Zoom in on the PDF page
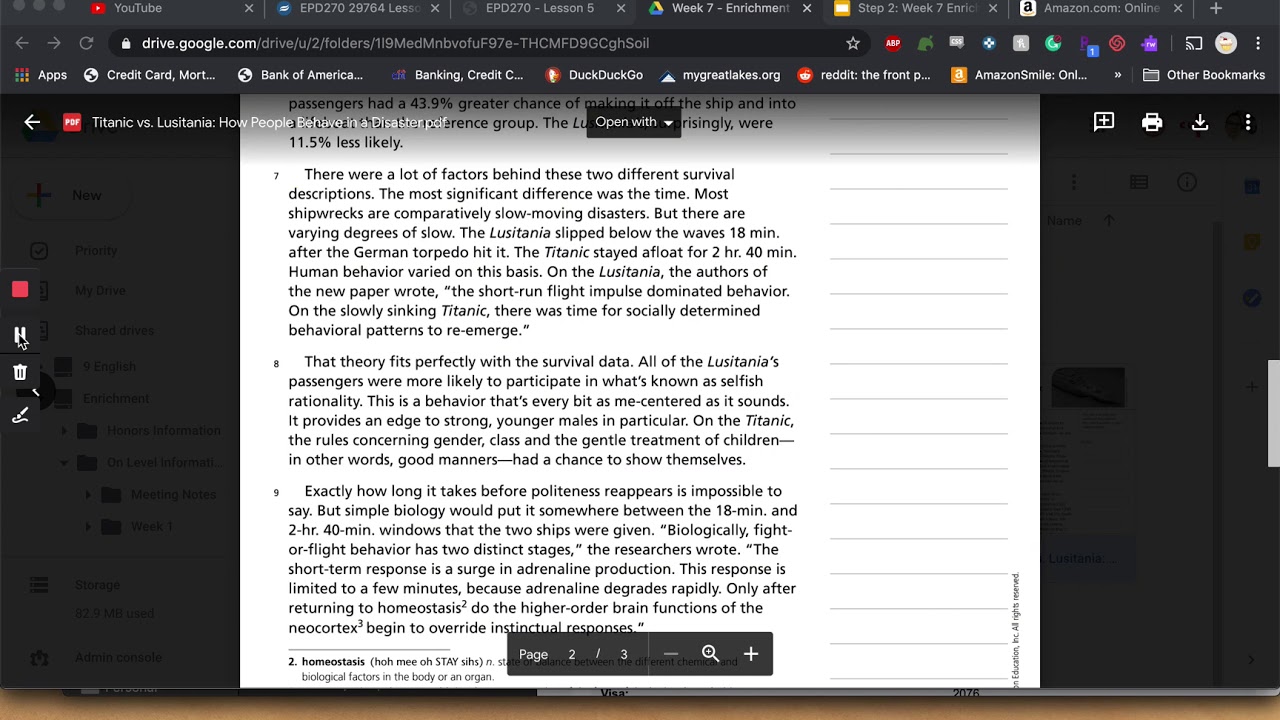The image size is (1280, 720). [751, 654]
